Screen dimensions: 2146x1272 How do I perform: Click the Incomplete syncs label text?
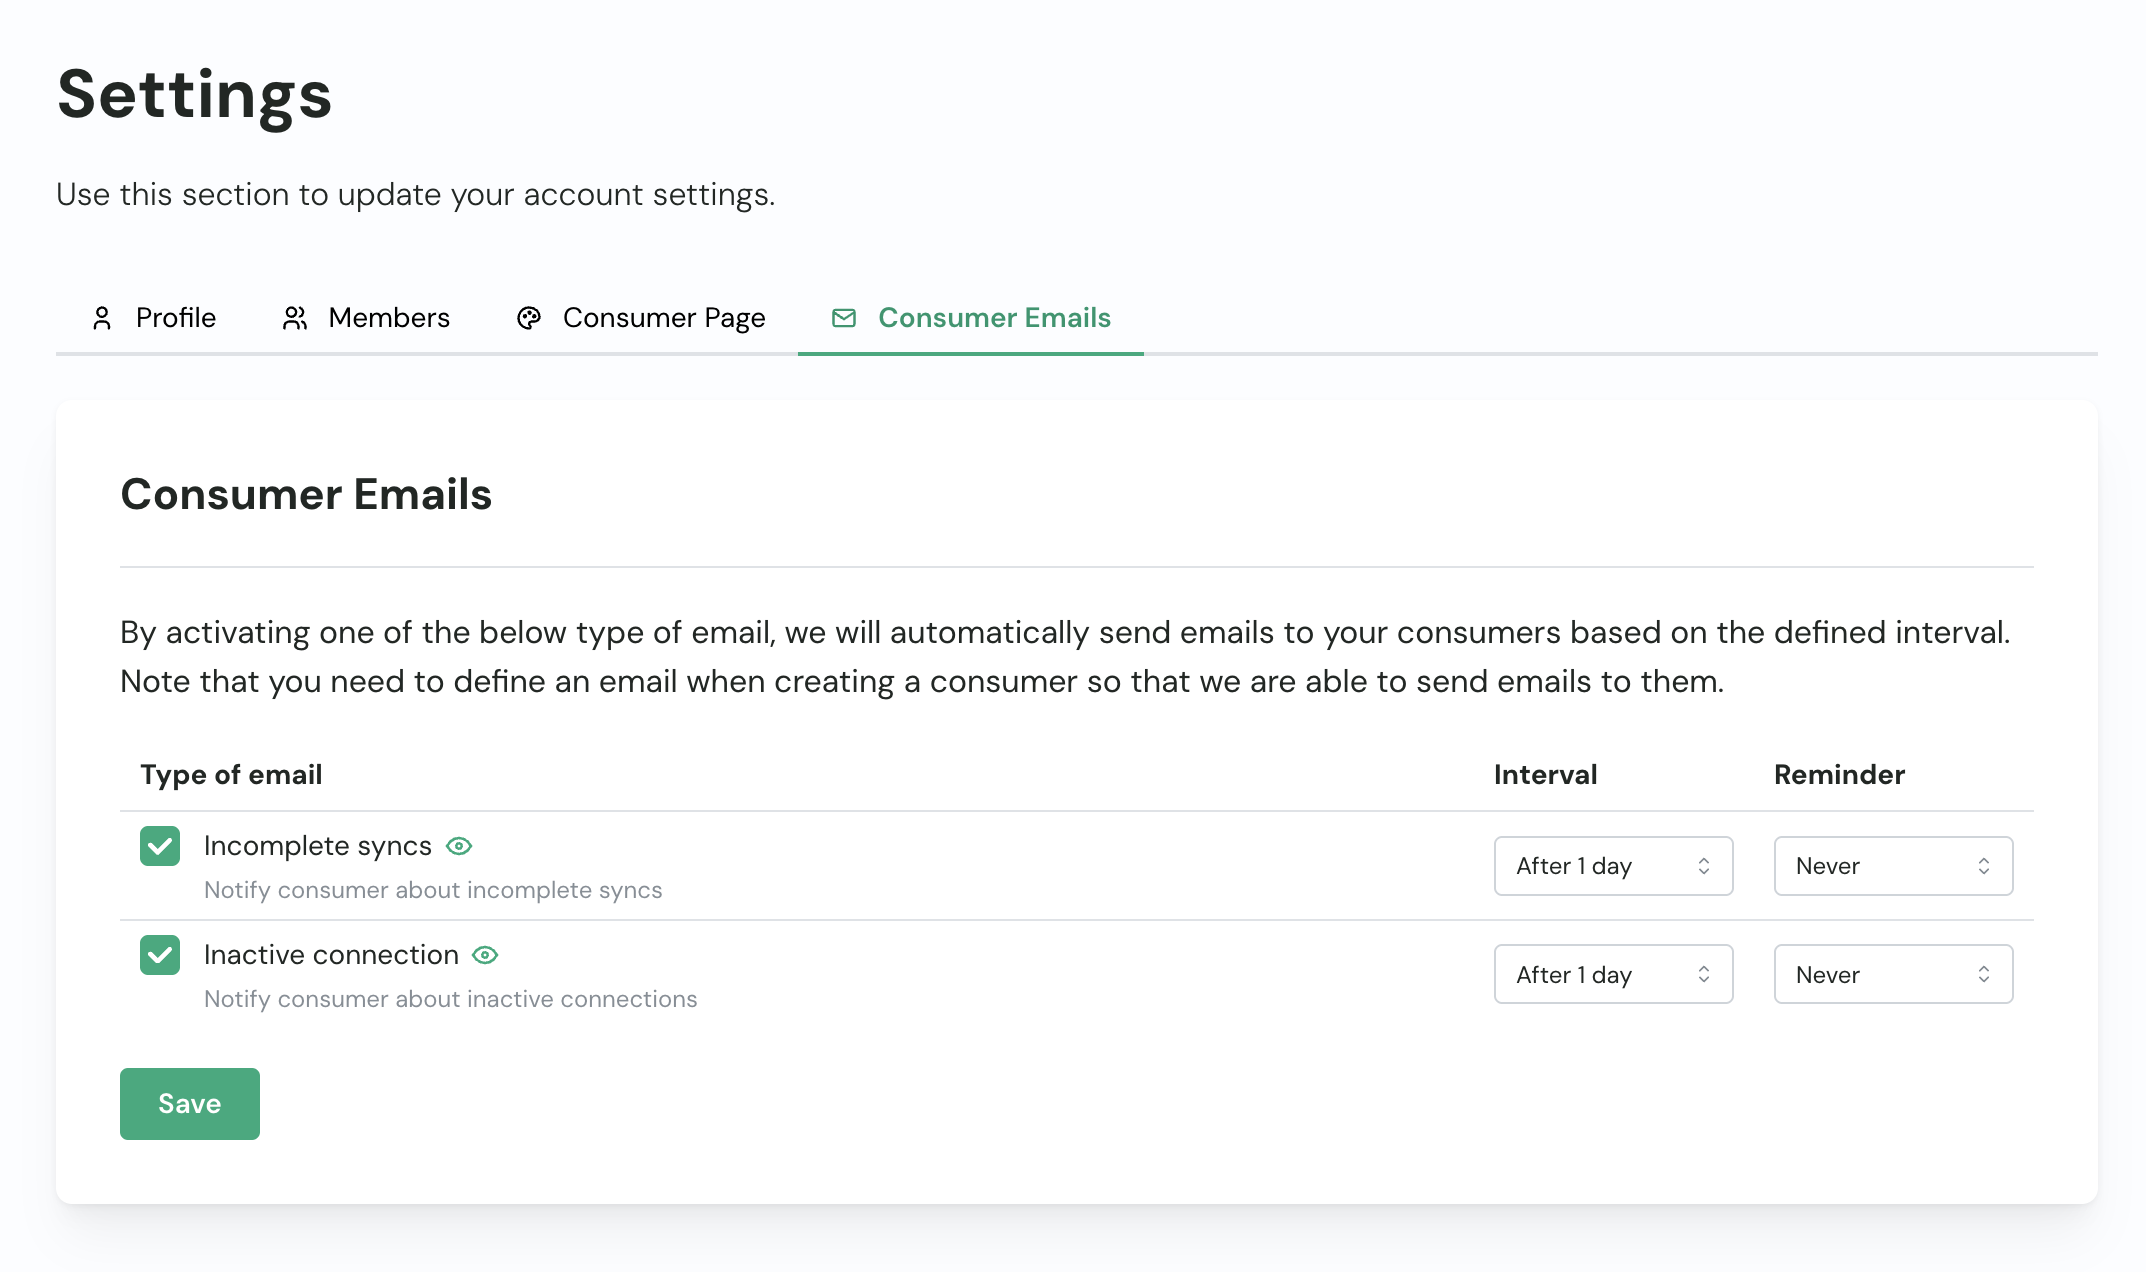pos(317,846)
